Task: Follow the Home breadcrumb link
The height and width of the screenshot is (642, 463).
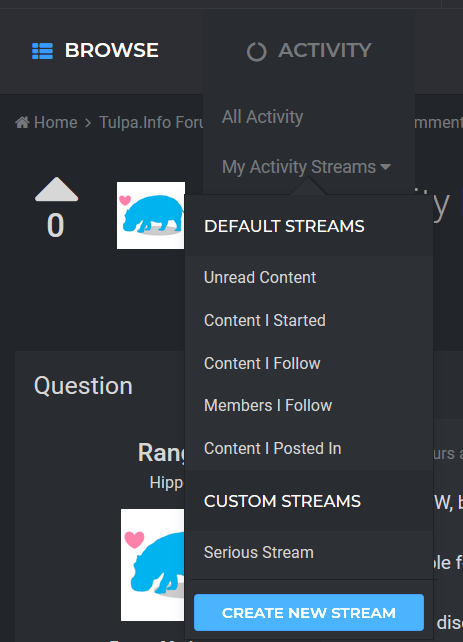Action: 55,122
